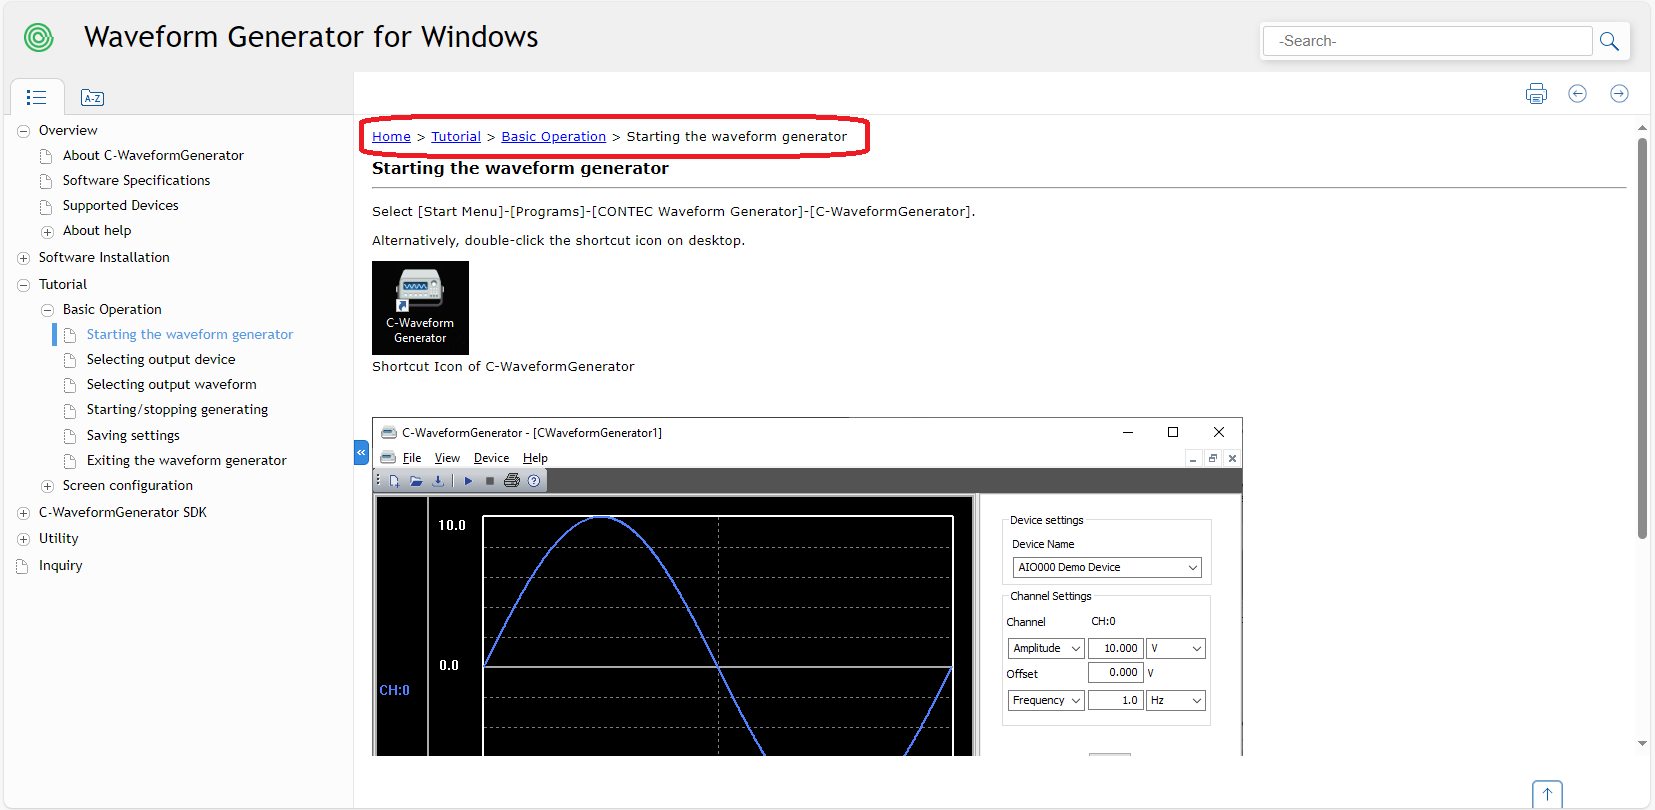Go to next page arrow icon

[x=1619, y=94]
